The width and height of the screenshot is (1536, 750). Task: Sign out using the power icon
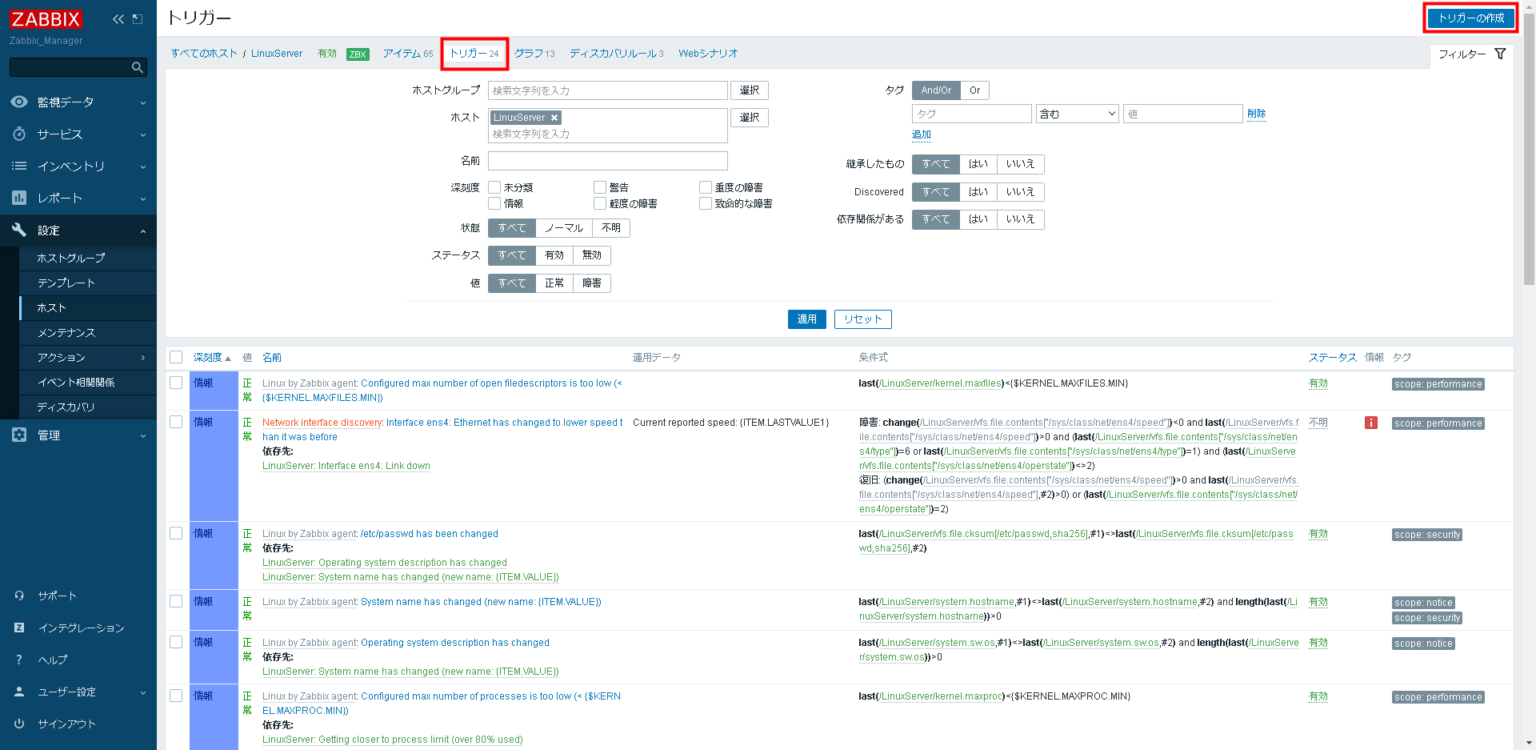coord(18,723)
